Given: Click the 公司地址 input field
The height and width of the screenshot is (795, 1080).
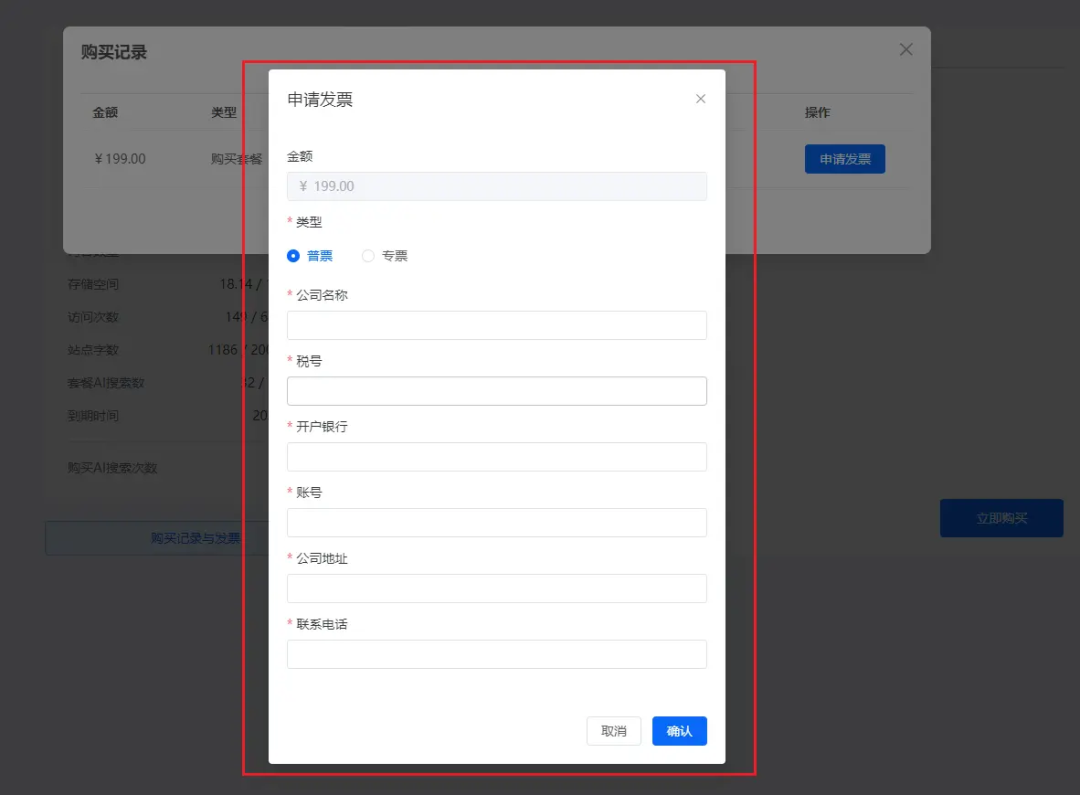Looking at the screenshot, I should pos(496,588).
